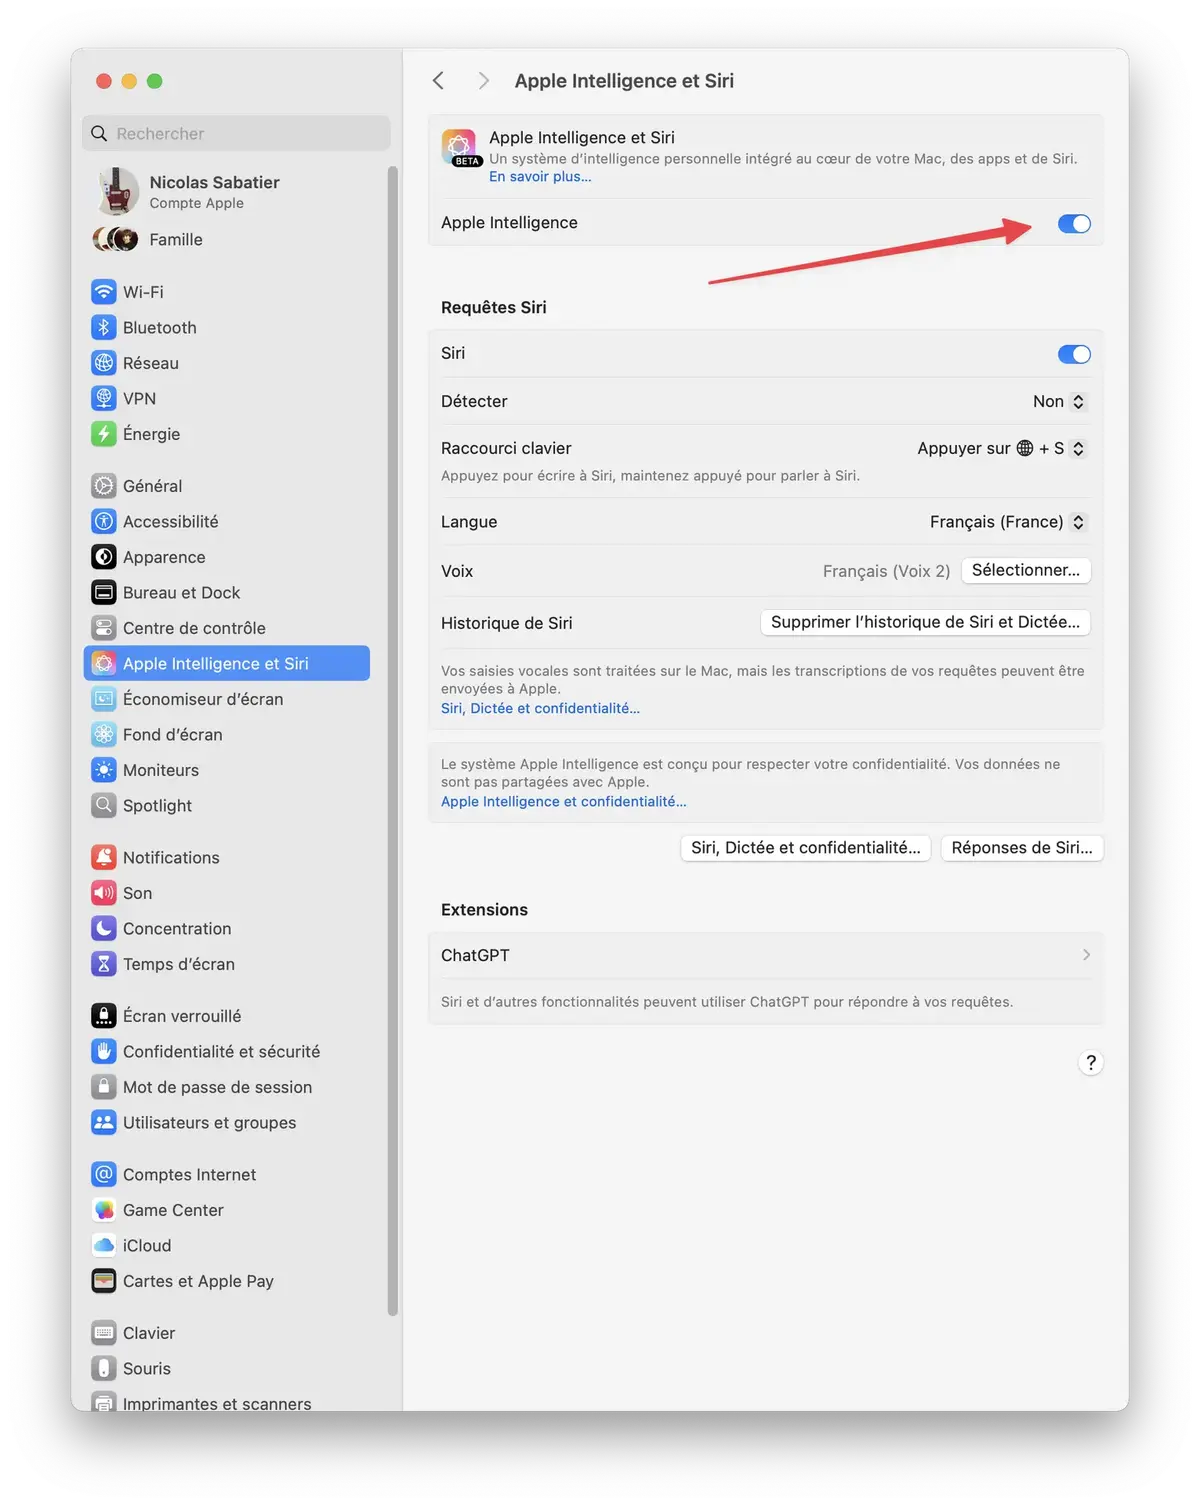Toggle Siri detection setting
Screen dimensions: 1200x1505
click(x=1057, y=401)
